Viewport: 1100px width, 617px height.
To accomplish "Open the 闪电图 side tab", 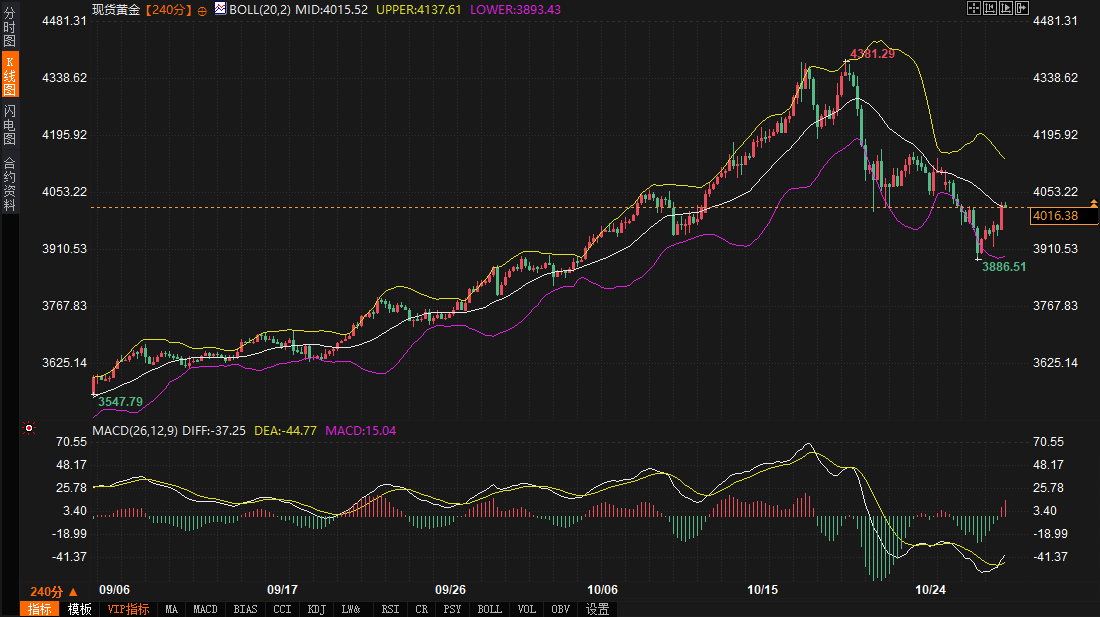I will (9, 125).
